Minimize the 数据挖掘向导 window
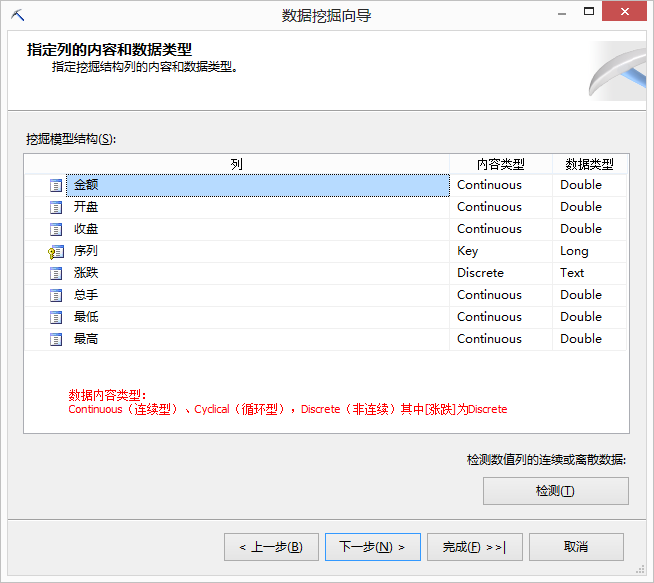 click(562, 13)
